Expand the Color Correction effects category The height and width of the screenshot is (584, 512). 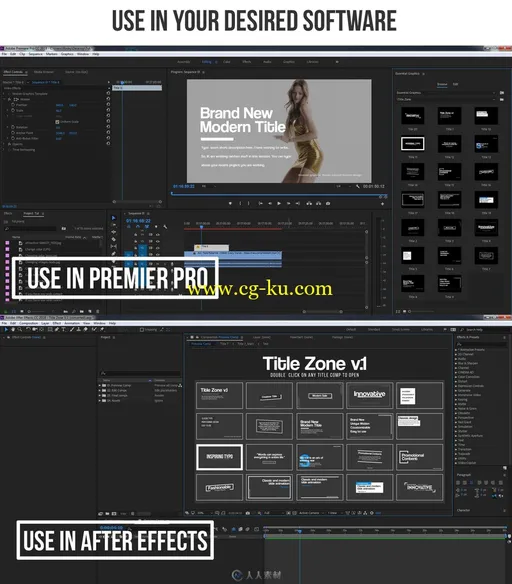tap(456, 377)
